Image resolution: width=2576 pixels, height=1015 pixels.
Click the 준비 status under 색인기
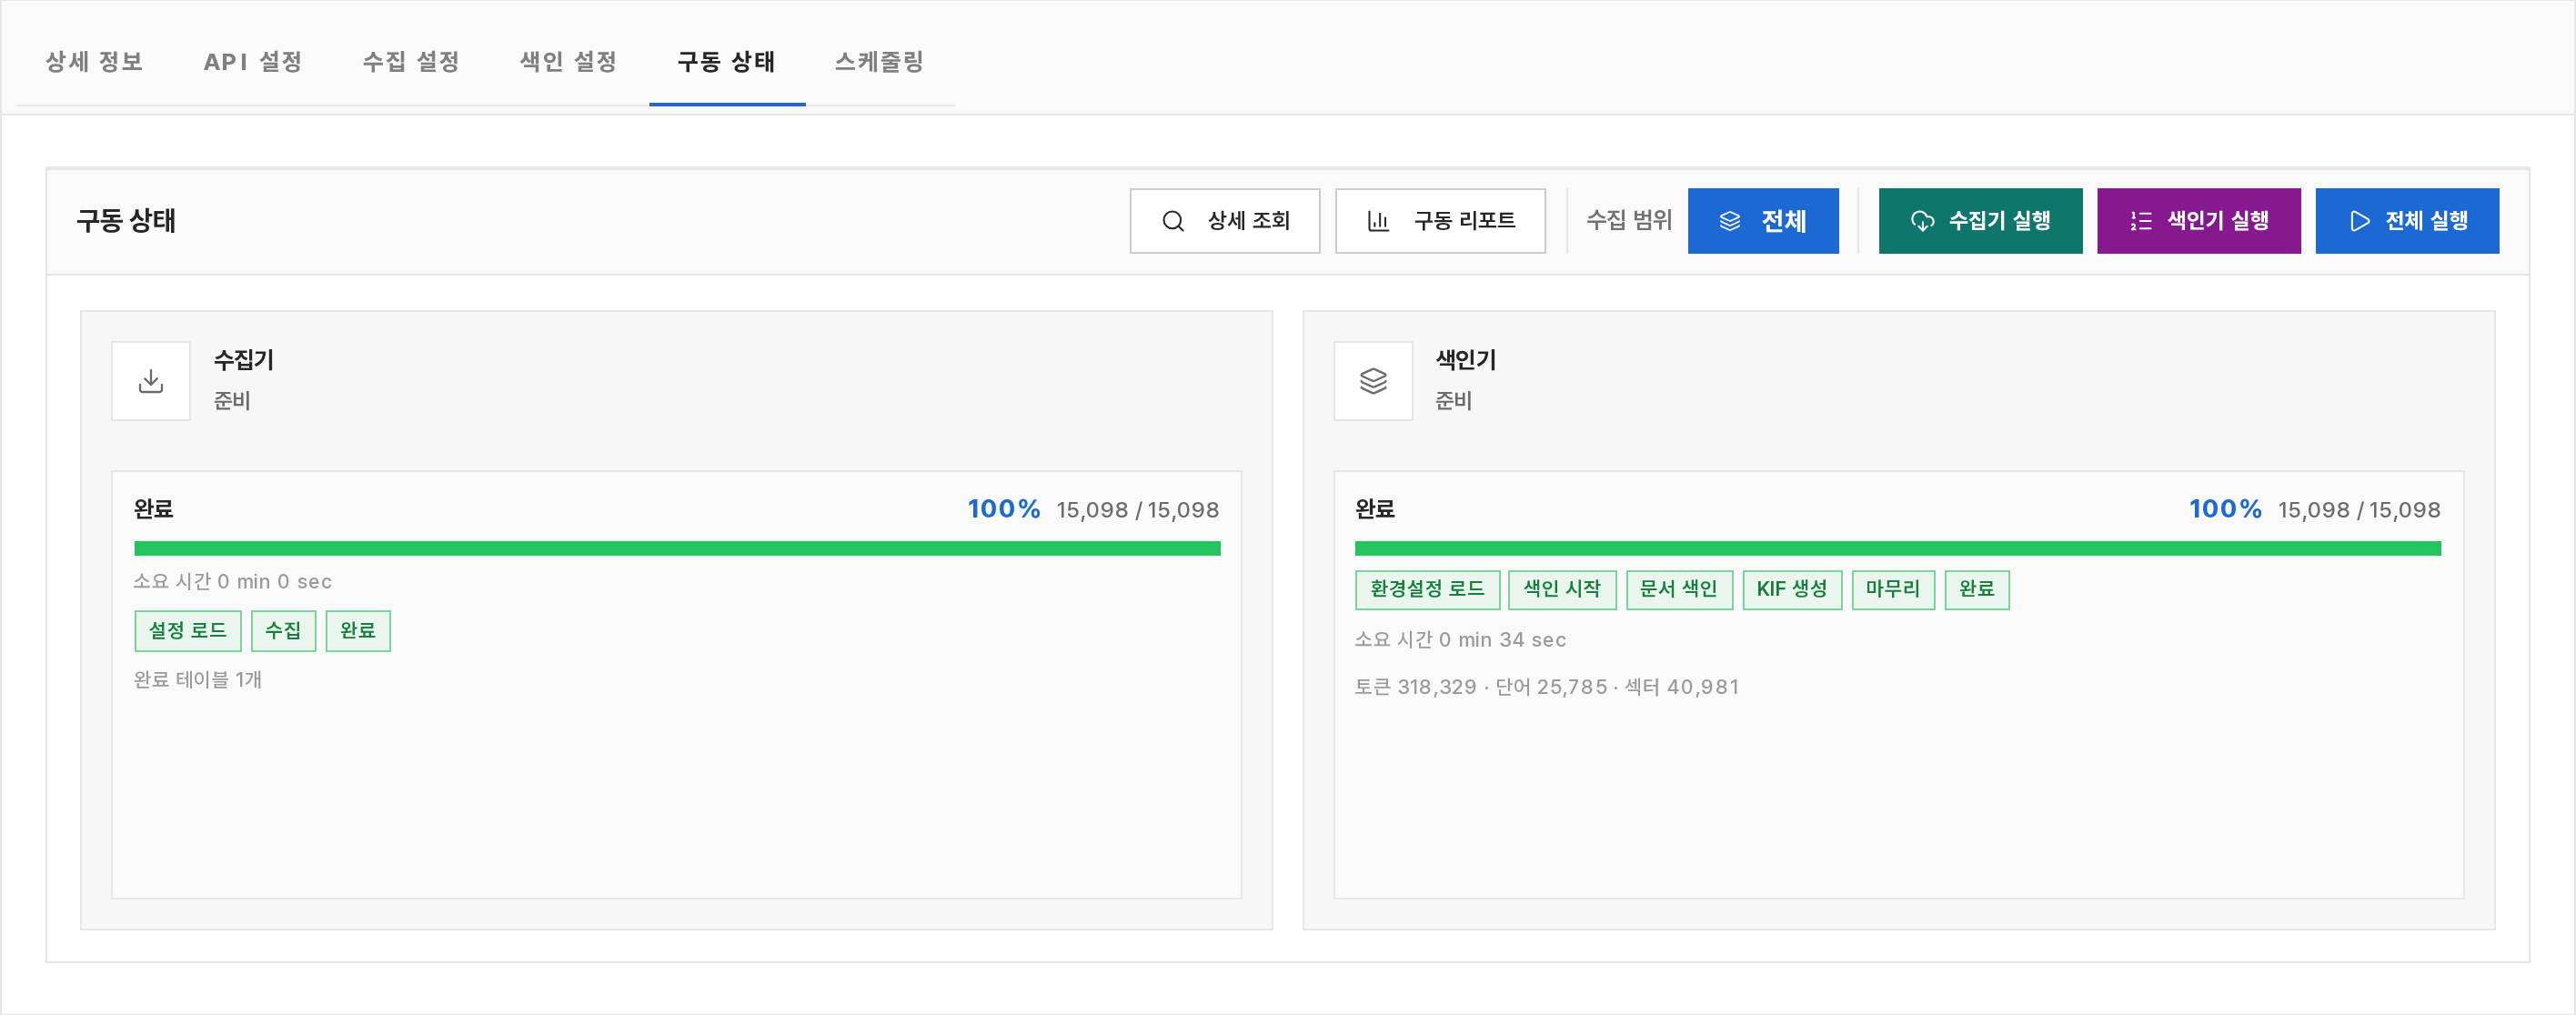tap(1454, 401)
